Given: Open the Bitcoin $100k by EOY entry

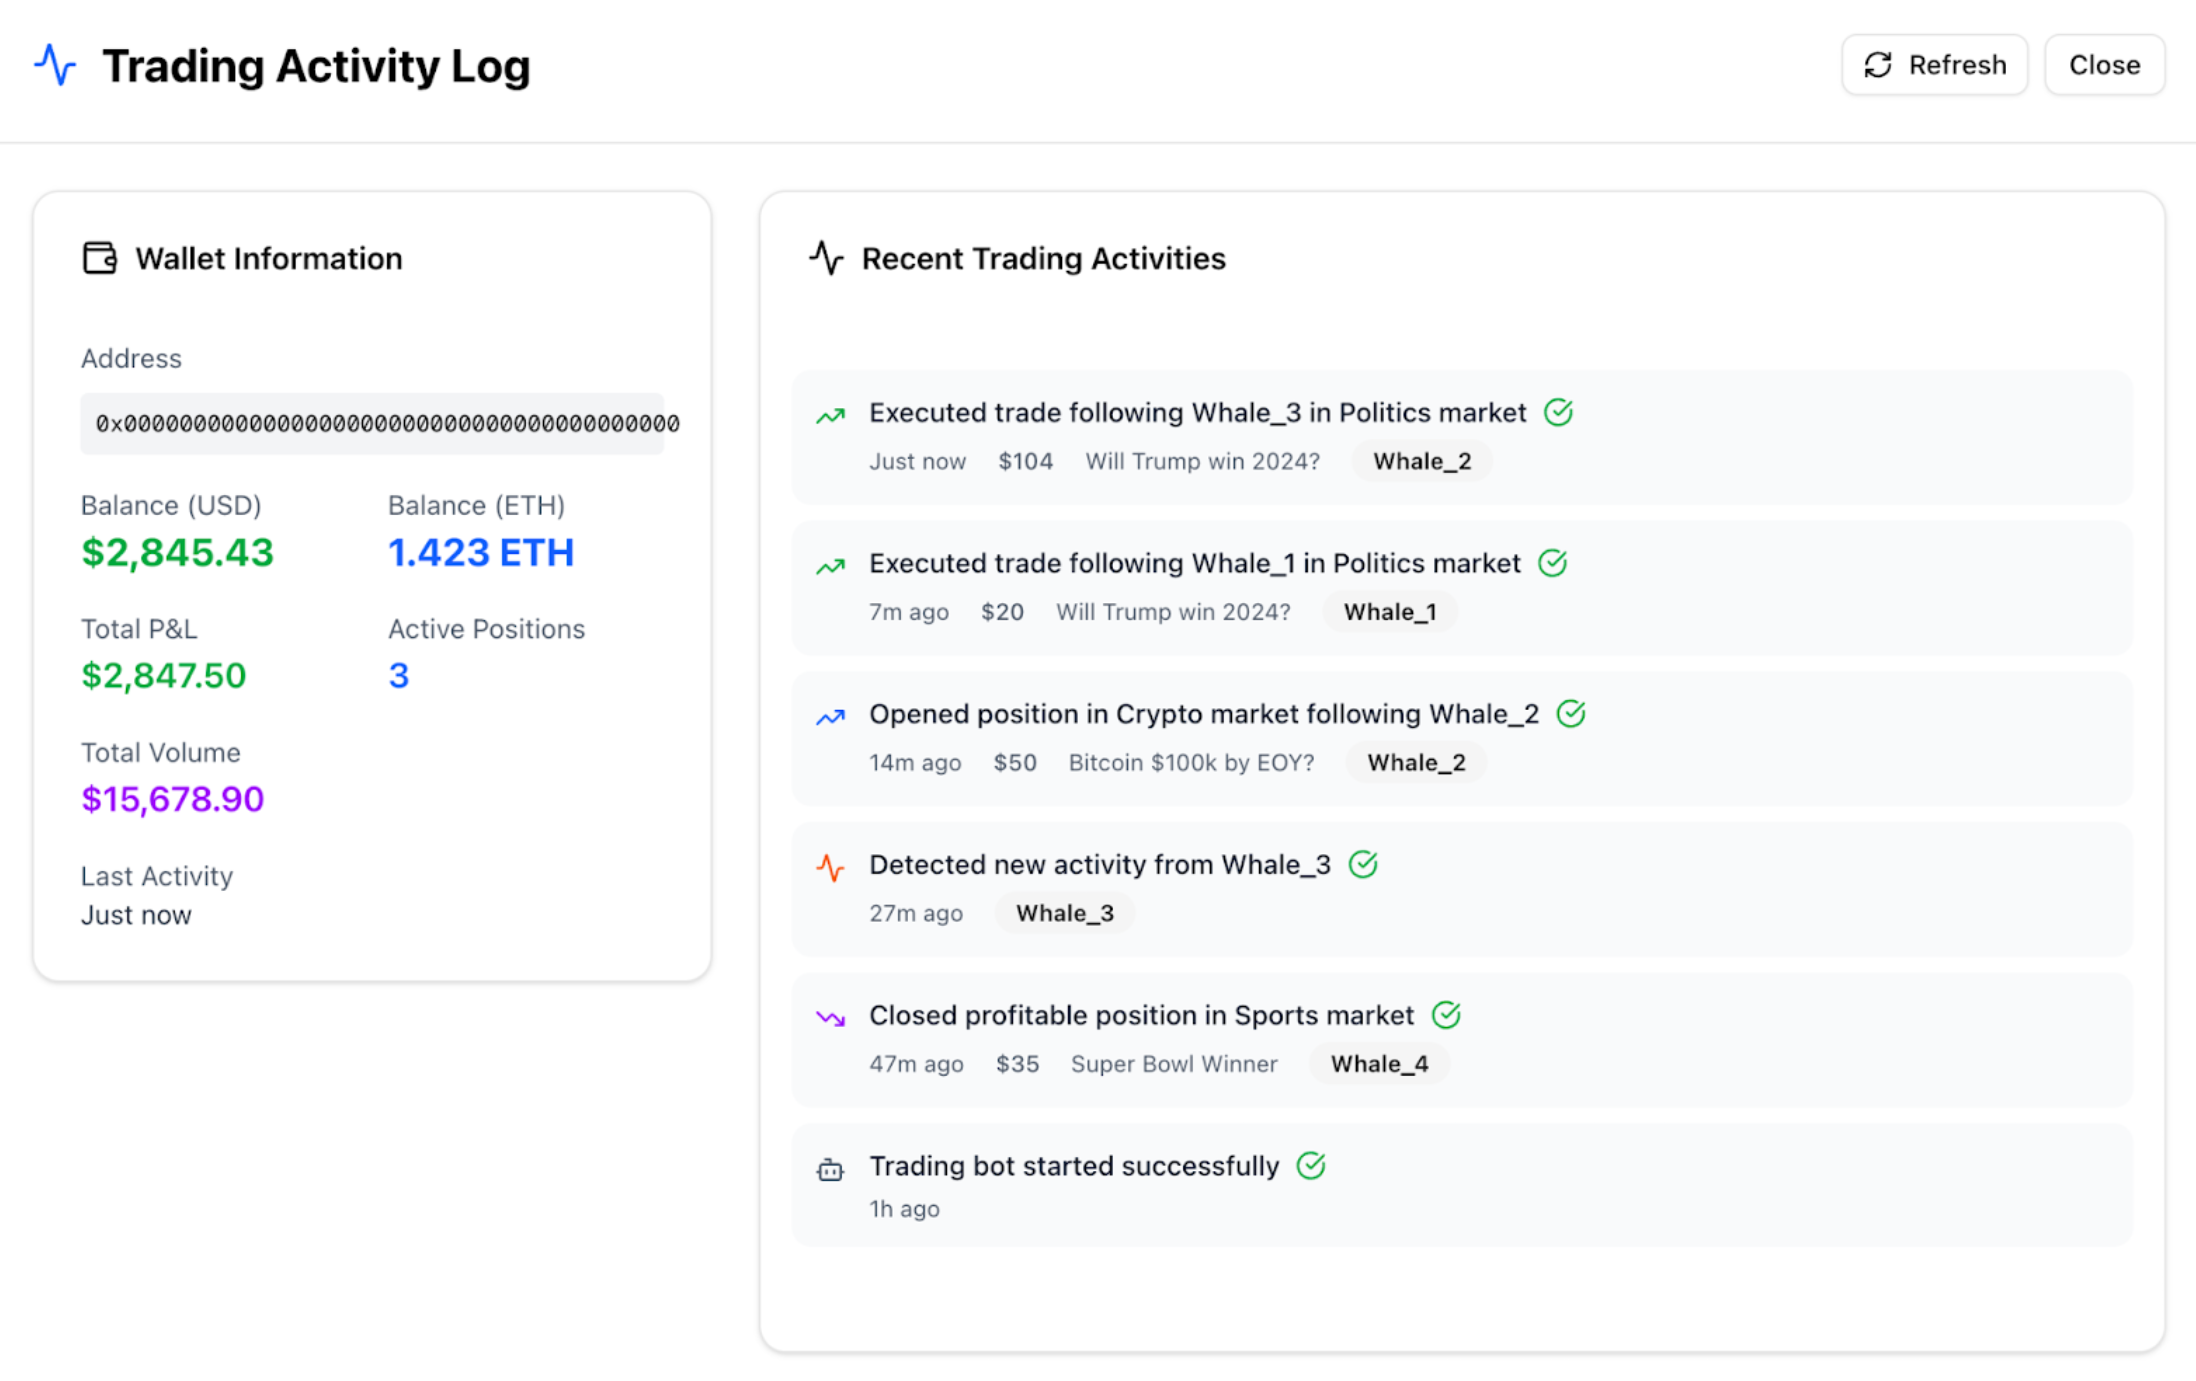Looking at the screenshot, I should pos(1190,762).
